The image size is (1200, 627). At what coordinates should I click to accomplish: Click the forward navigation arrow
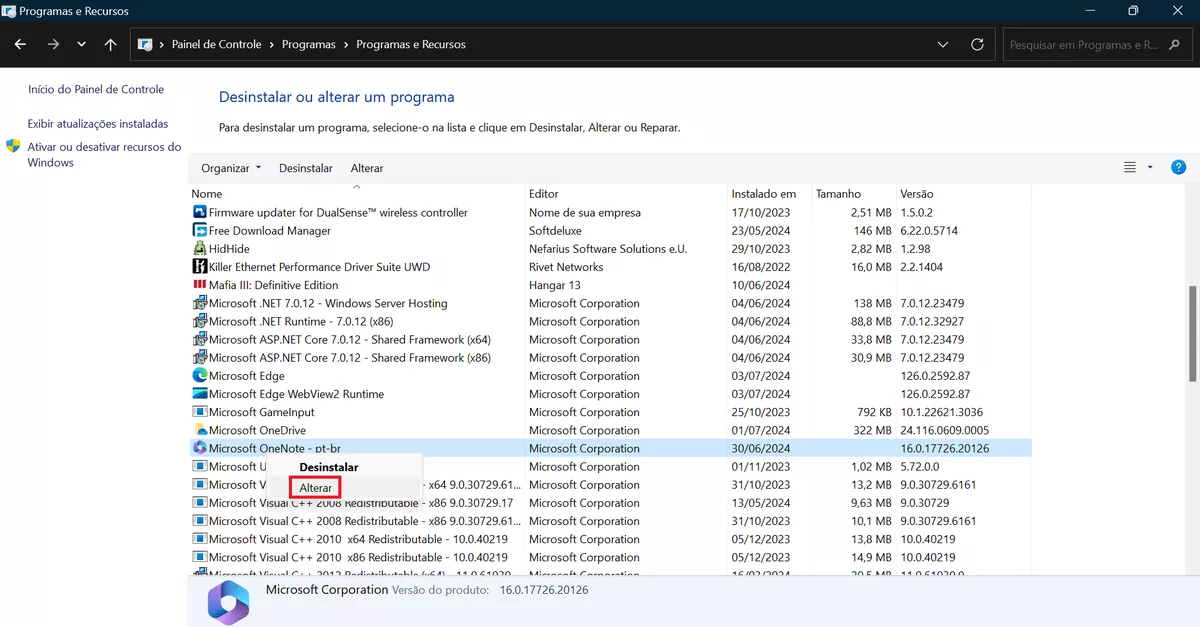[x=53, y=45]
